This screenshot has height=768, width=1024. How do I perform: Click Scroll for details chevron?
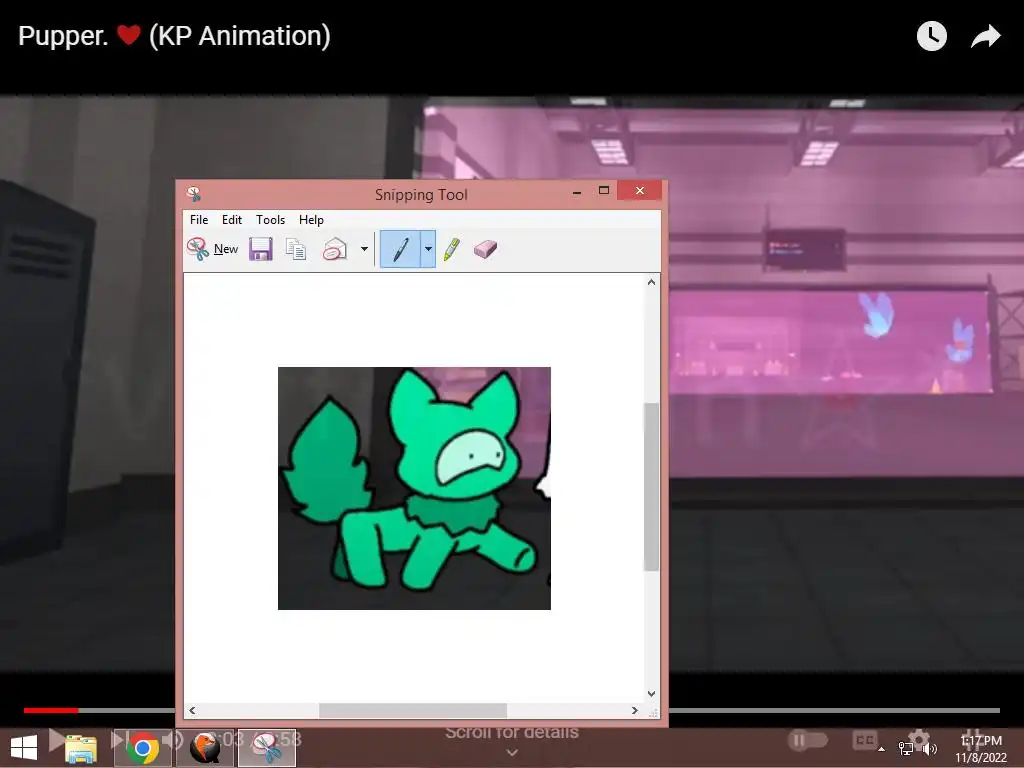click(x=512, y=752)
